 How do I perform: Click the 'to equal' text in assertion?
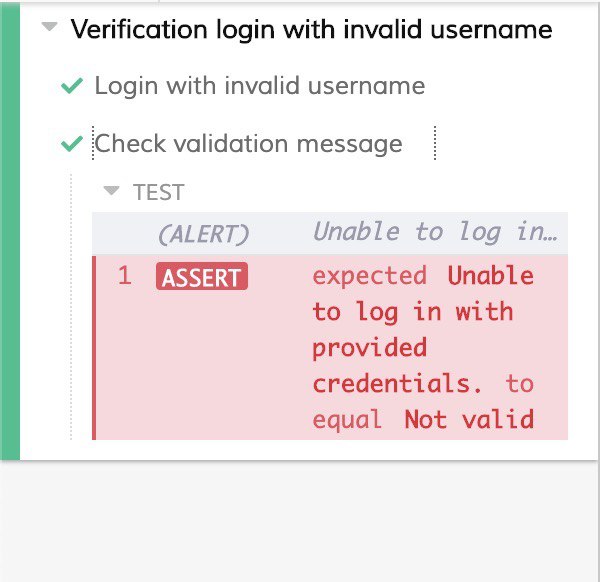tap(347, 419)
